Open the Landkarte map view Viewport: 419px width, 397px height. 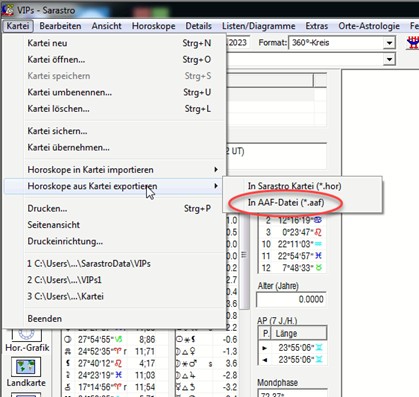pyautogui.click(x=26, y=372)
